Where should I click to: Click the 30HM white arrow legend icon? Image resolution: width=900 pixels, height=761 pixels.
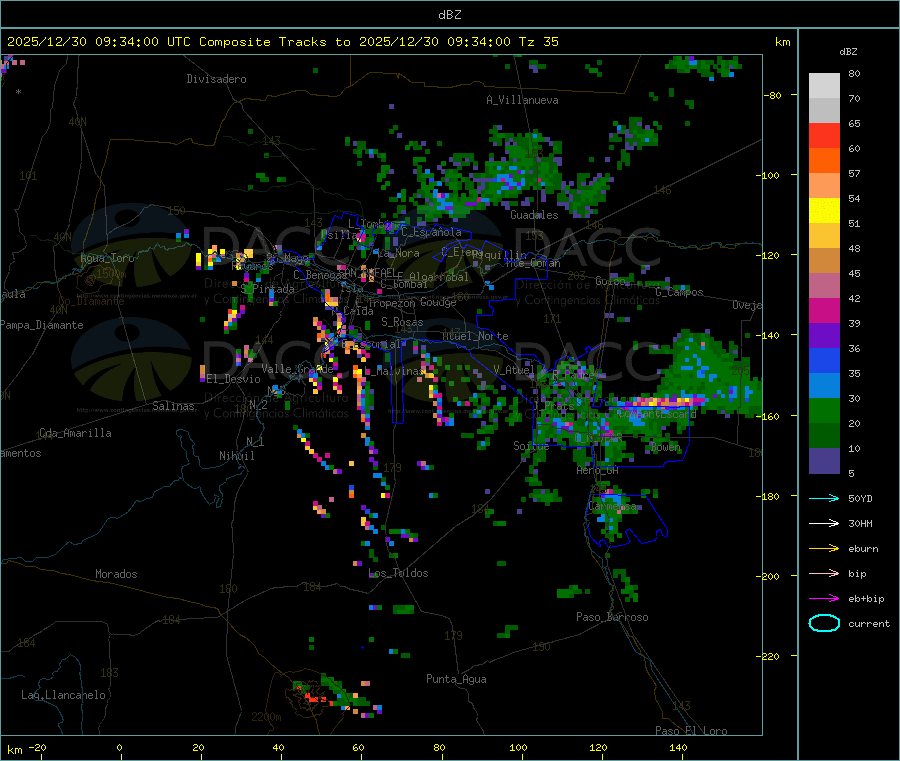(824, 523)
